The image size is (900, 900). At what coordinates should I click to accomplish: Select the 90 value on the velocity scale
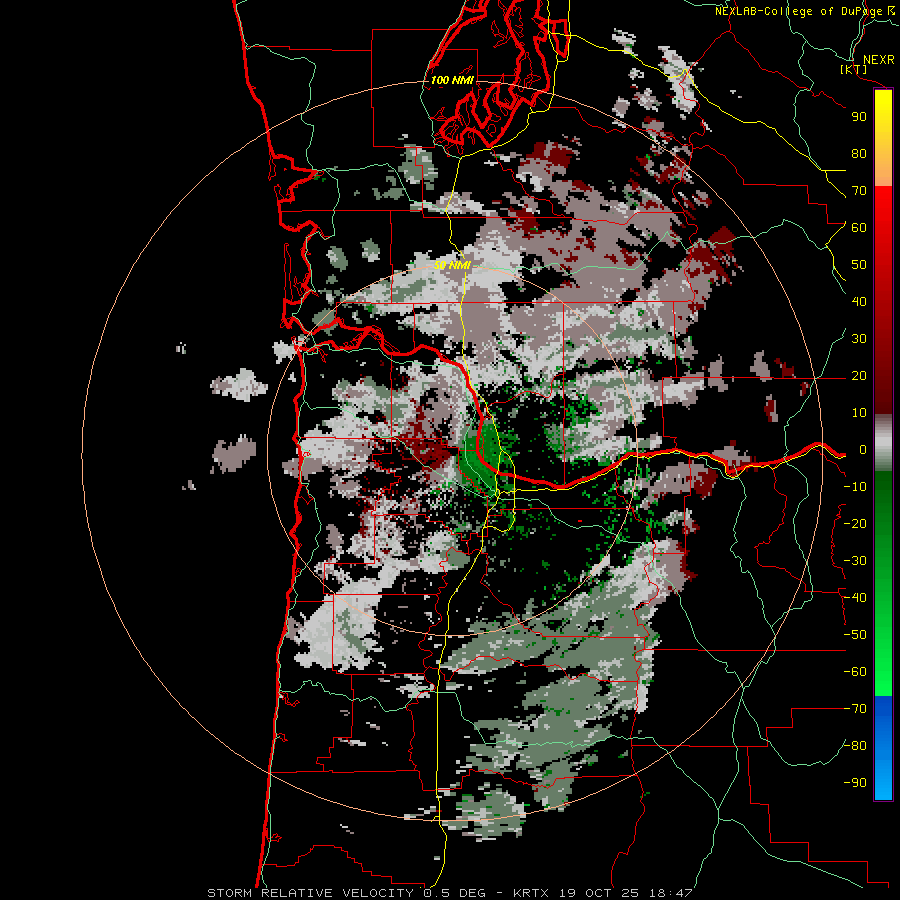coord(859,117)
